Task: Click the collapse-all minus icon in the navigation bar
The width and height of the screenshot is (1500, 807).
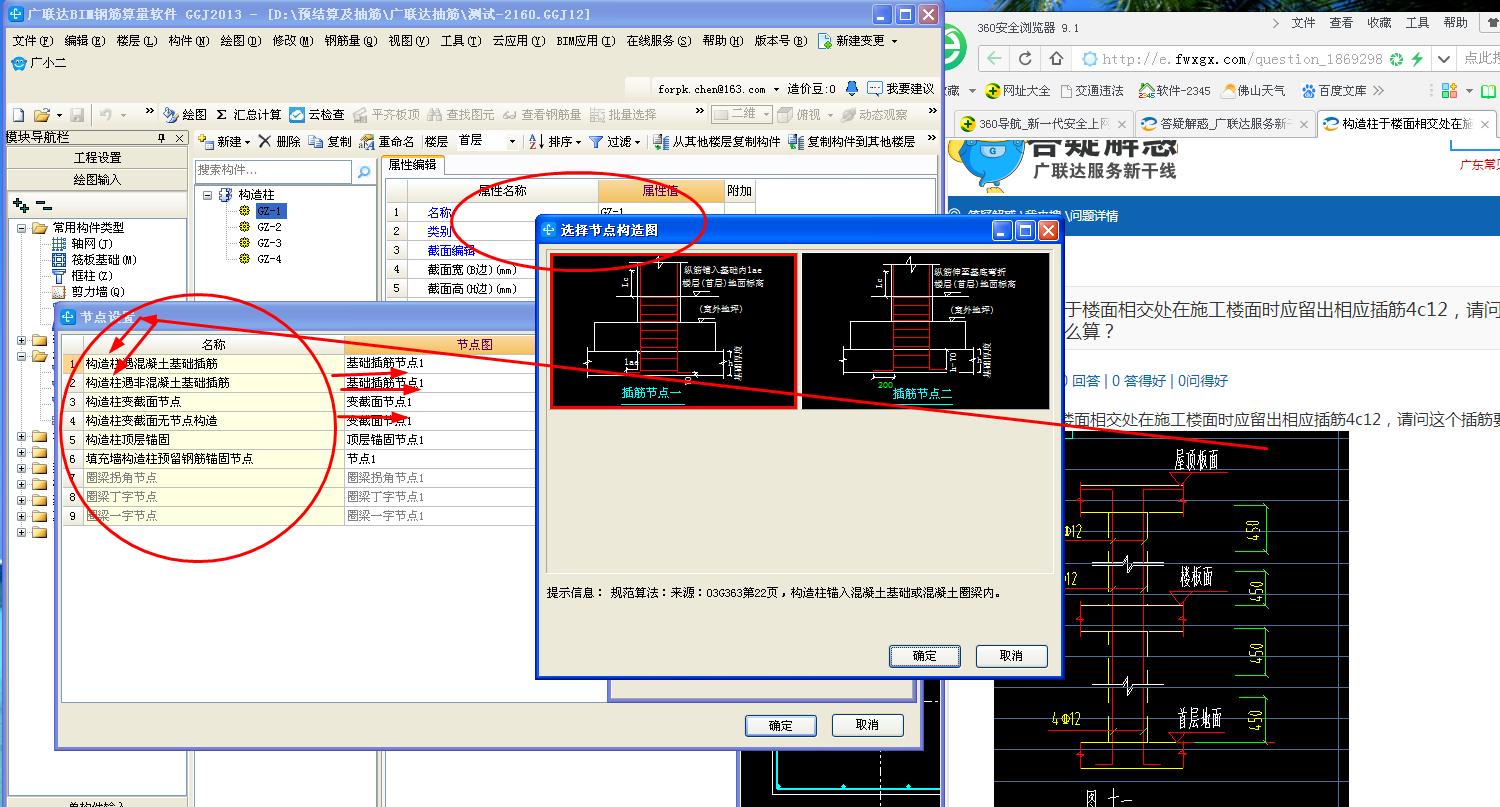Action: (x=43, y=205)
